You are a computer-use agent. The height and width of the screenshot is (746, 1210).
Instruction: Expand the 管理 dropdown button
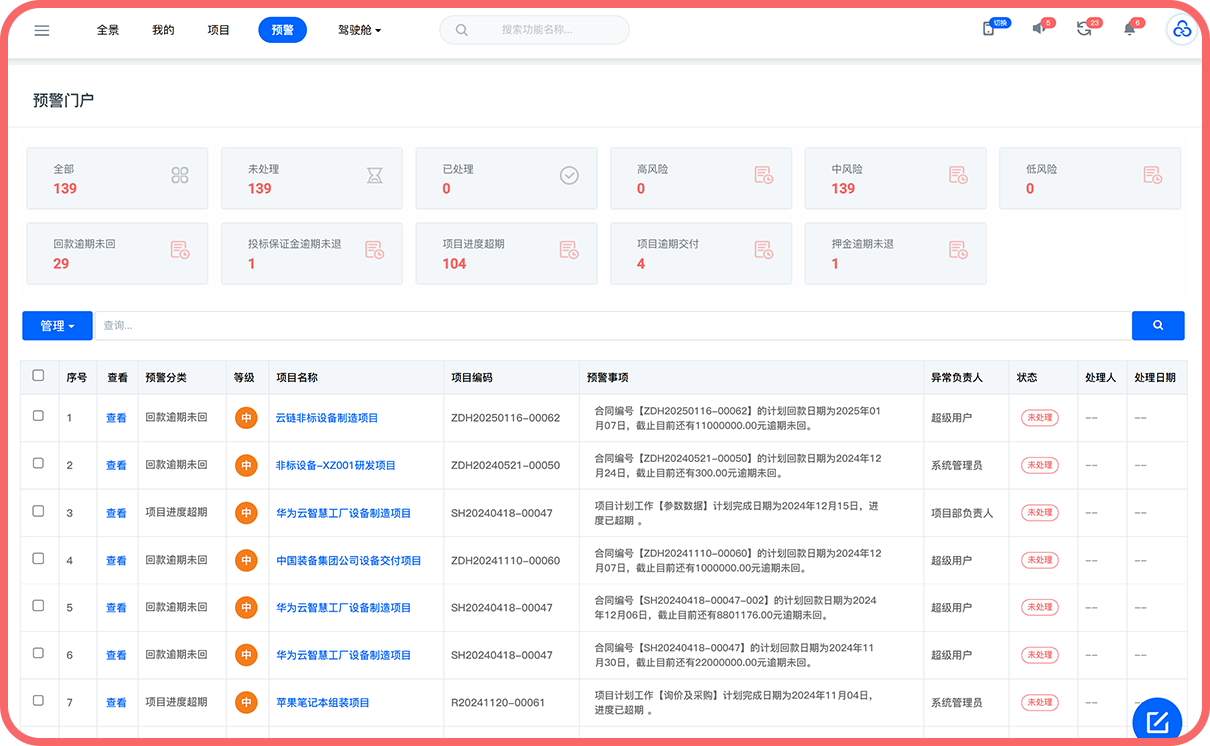pos(57,326)
